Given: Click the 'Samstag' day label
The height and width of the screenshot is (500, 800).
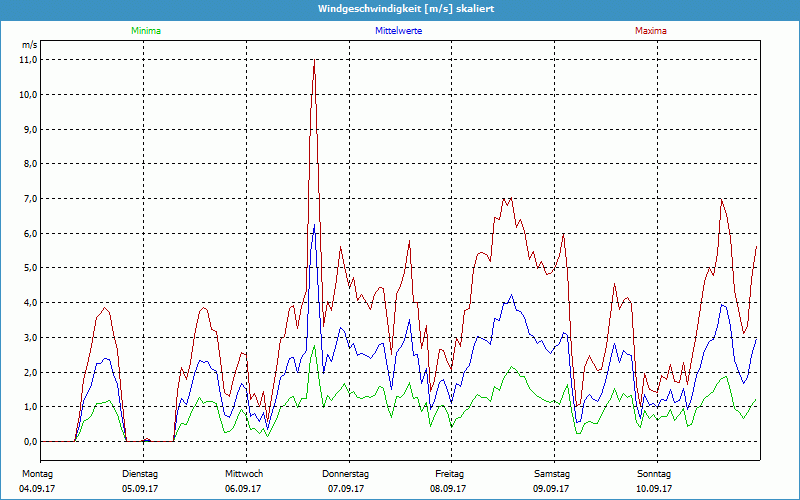Looking at the screenshot, I should click(552, 474).
